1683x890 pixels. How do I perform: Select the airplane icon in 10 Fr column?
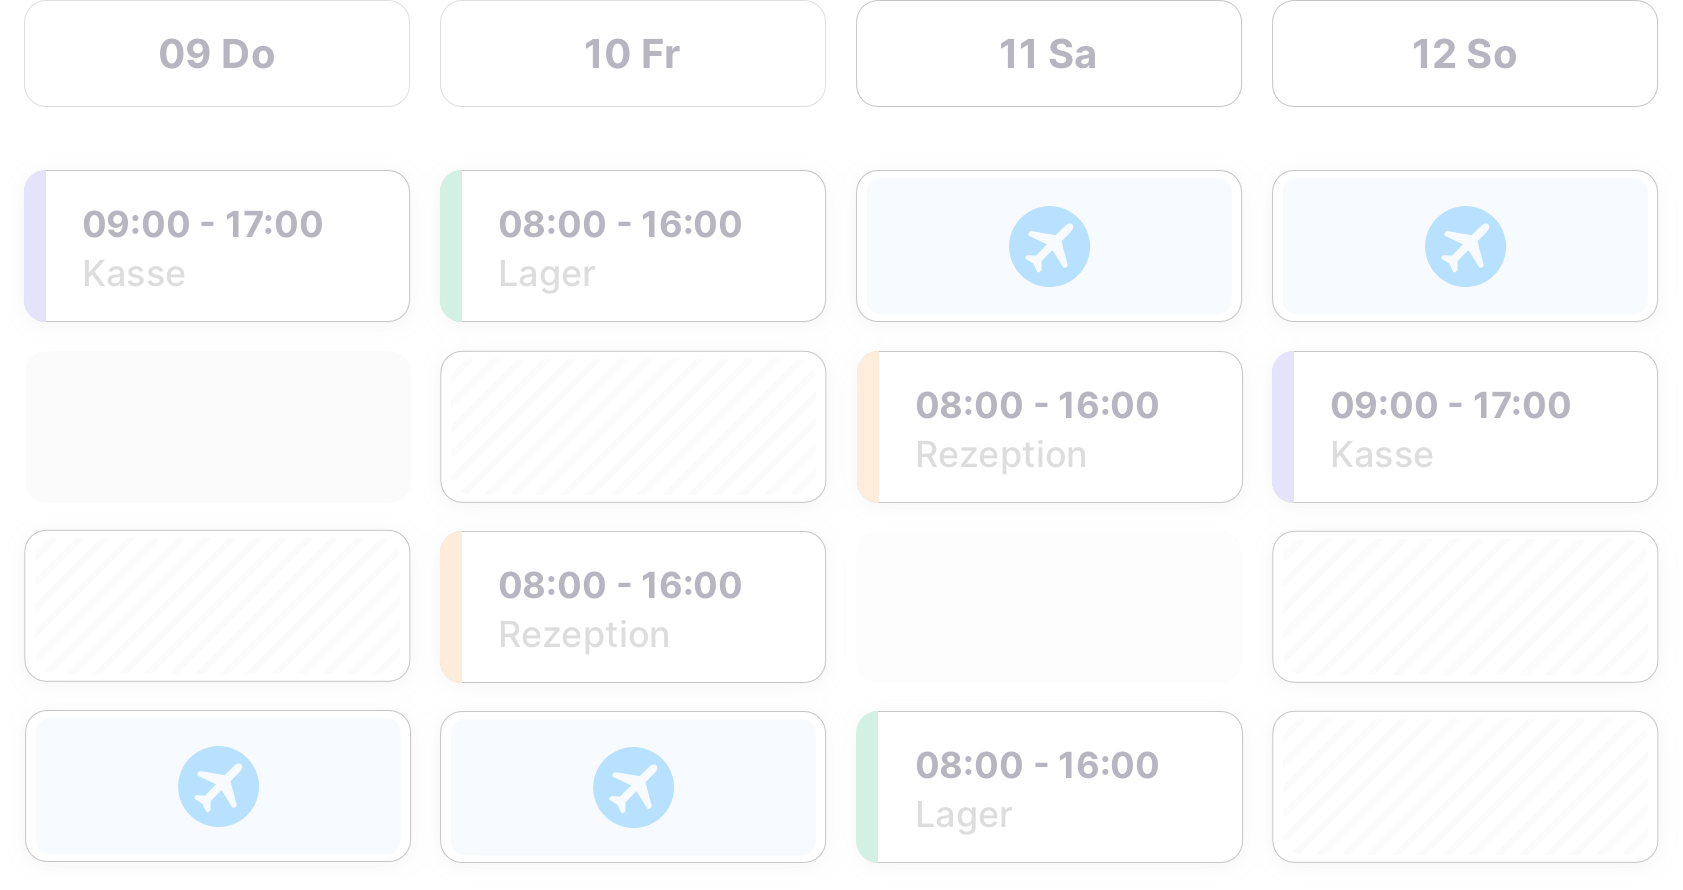[633, 788]
